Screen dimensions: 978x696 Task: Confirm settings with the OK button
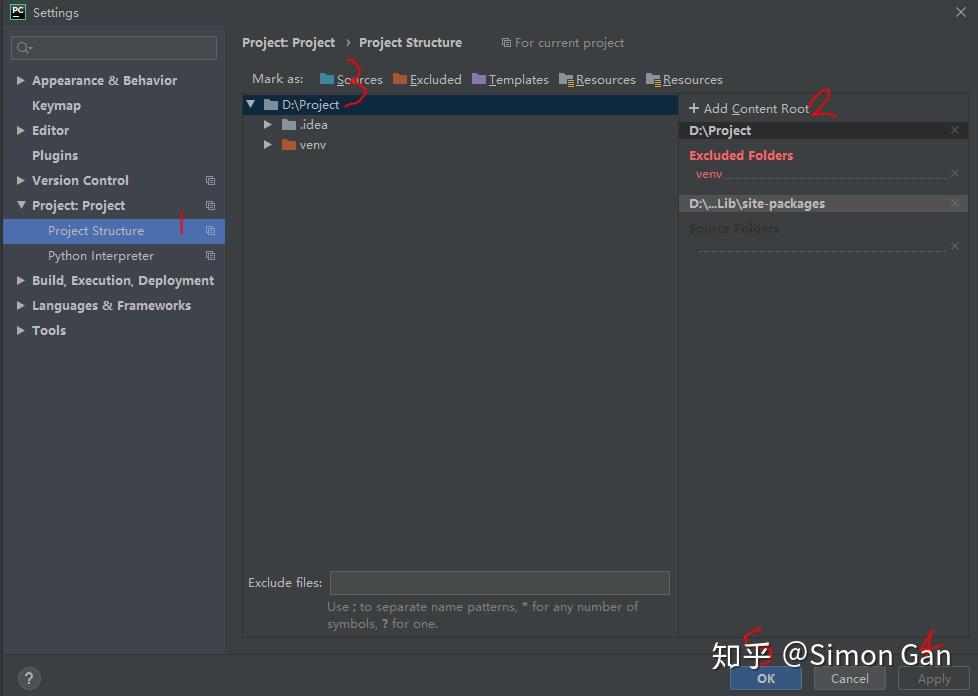(x=766, y=678)
